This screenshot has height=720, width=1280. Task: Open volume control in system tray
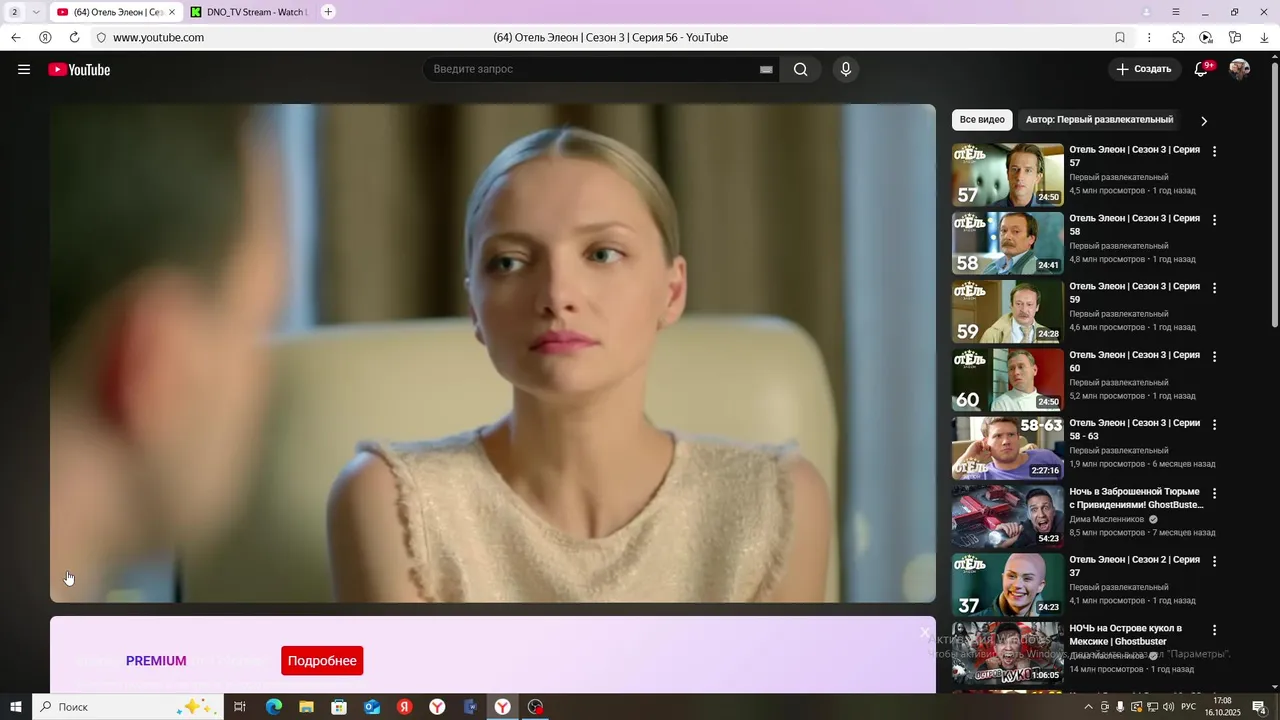pos(1169,707)
